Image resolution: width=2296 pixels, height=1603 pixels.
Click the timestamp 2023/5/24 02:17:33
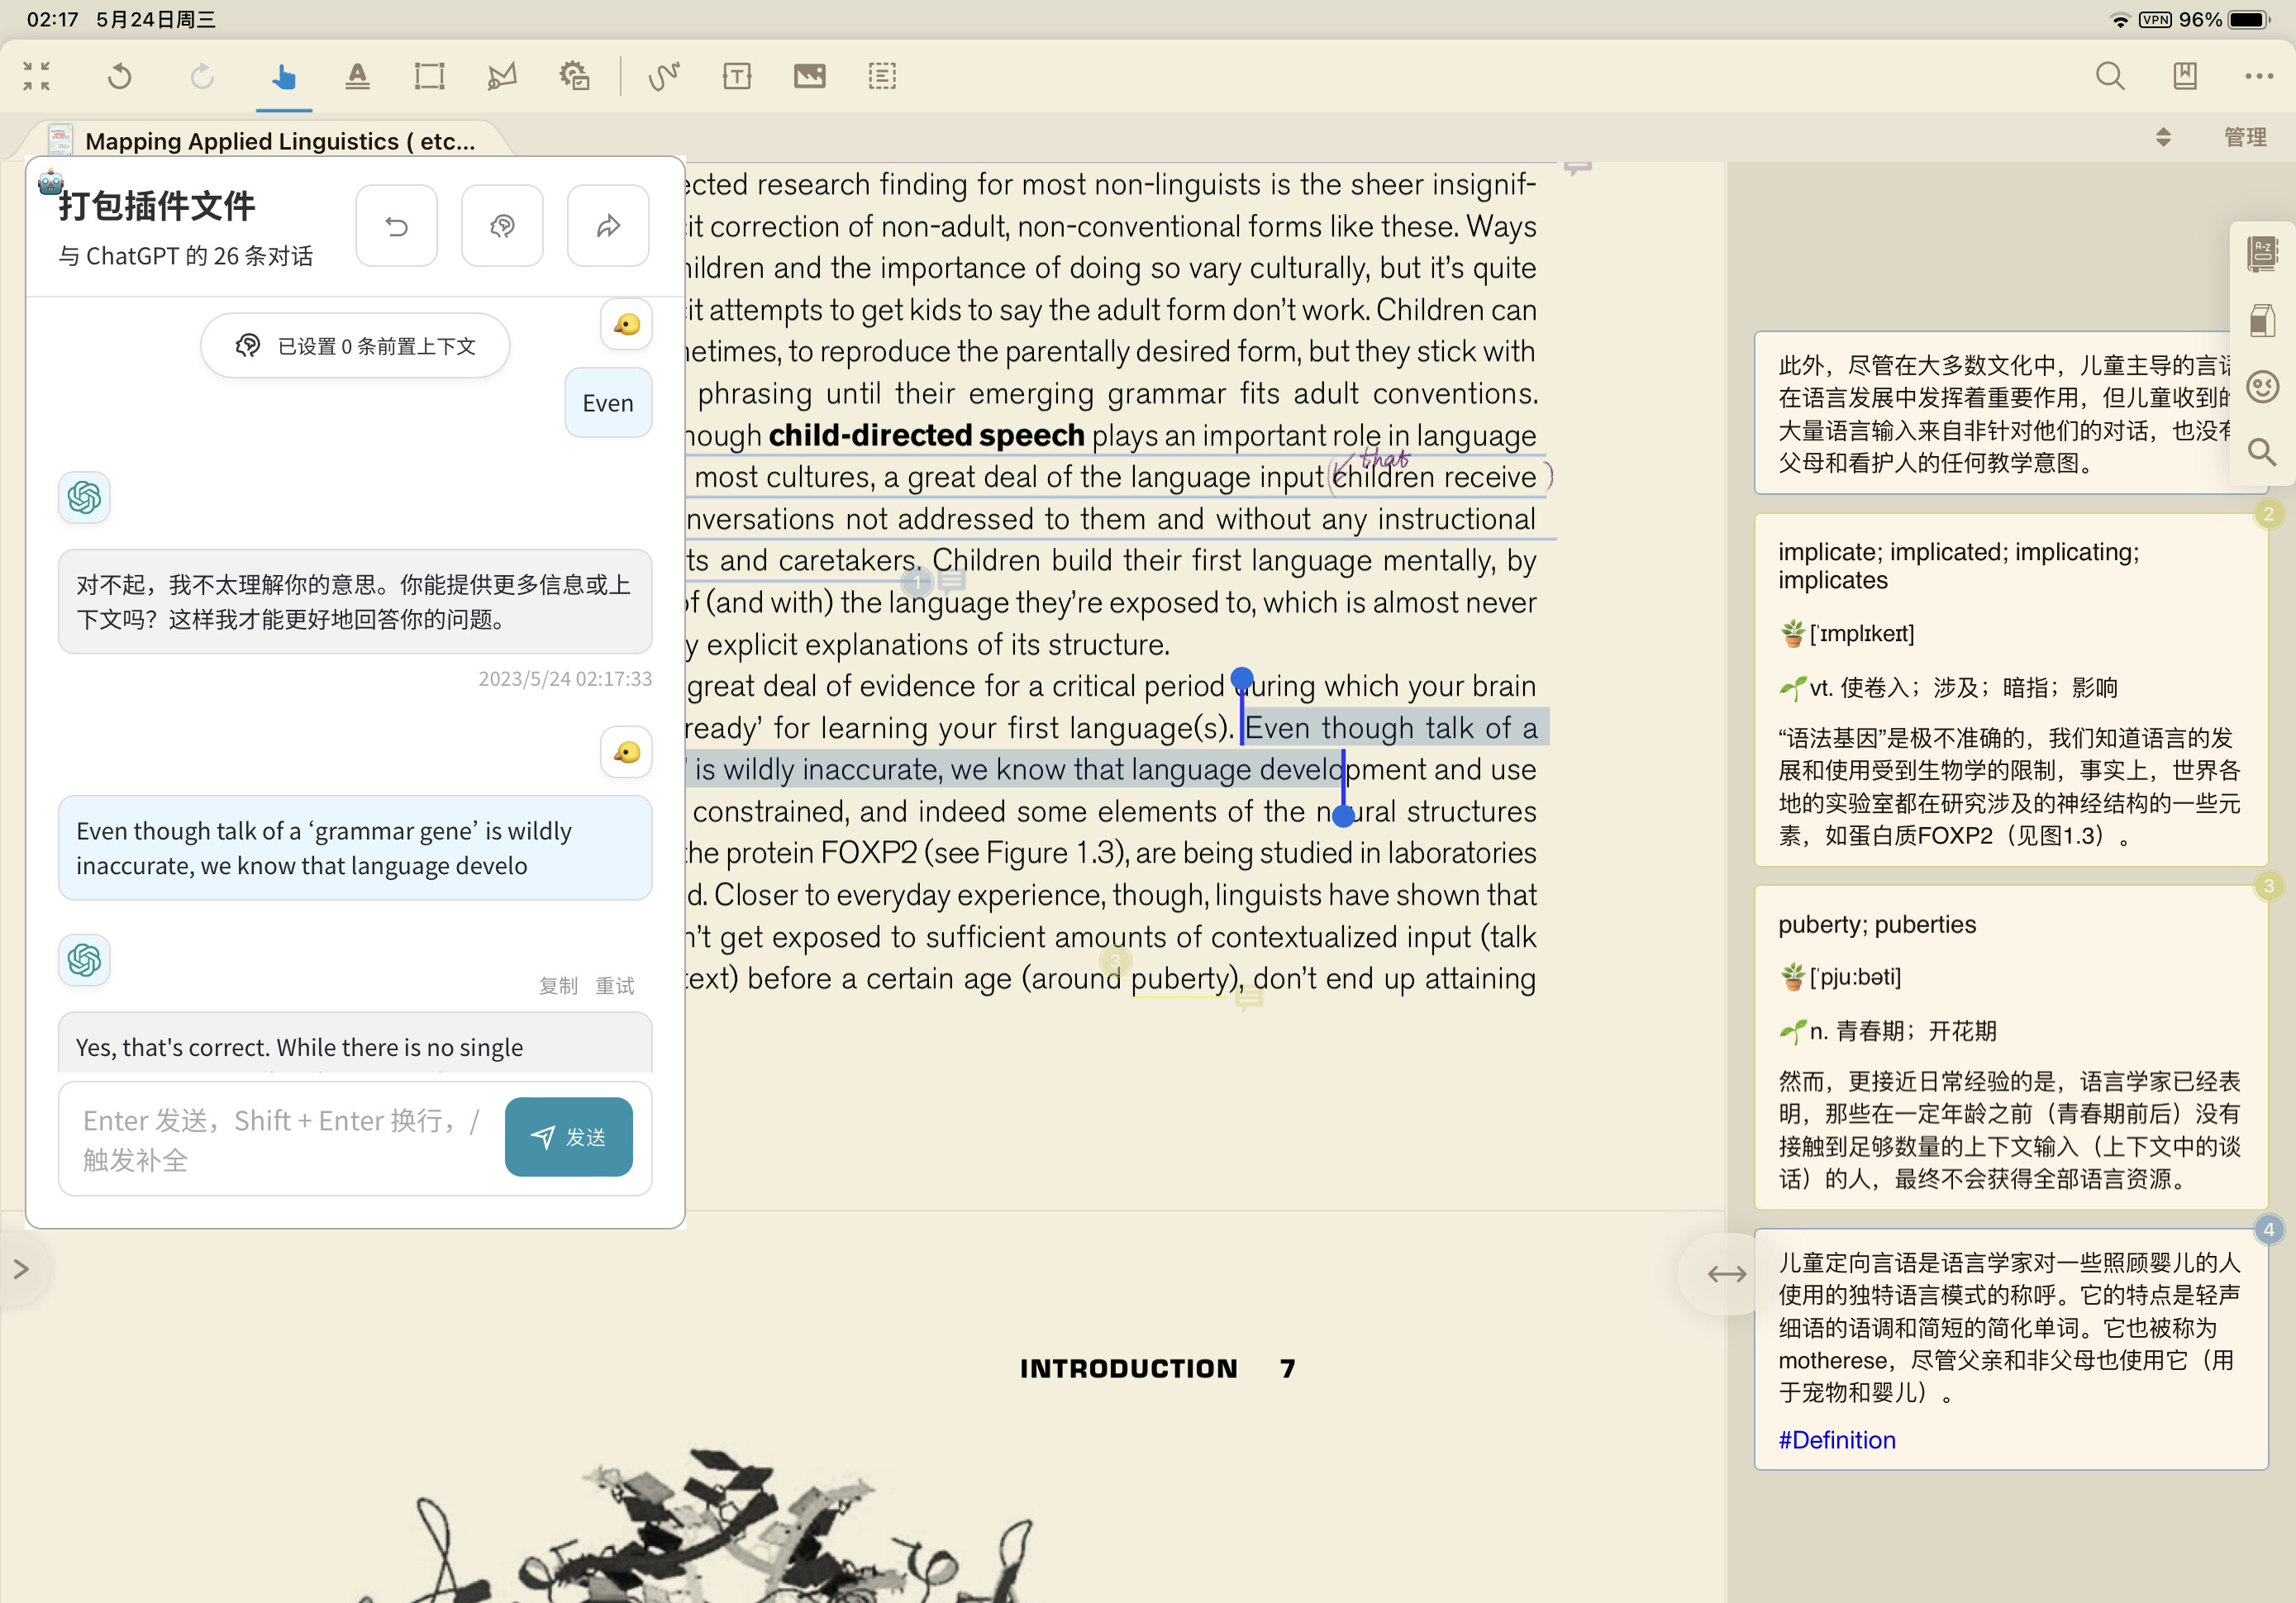[x=565, y=679]
